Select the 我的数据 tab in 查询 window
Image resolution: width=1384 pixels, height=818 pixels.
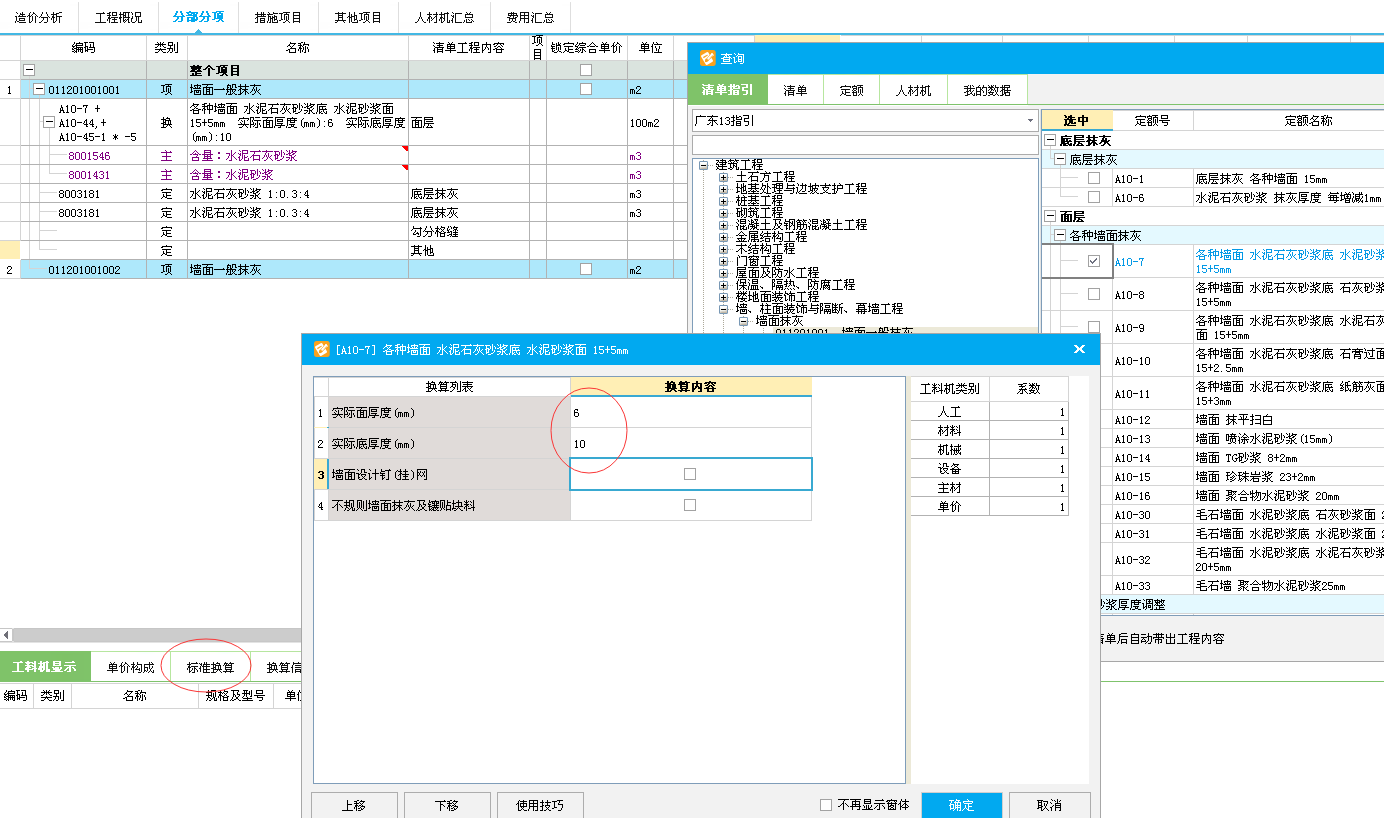click(986, 90)
